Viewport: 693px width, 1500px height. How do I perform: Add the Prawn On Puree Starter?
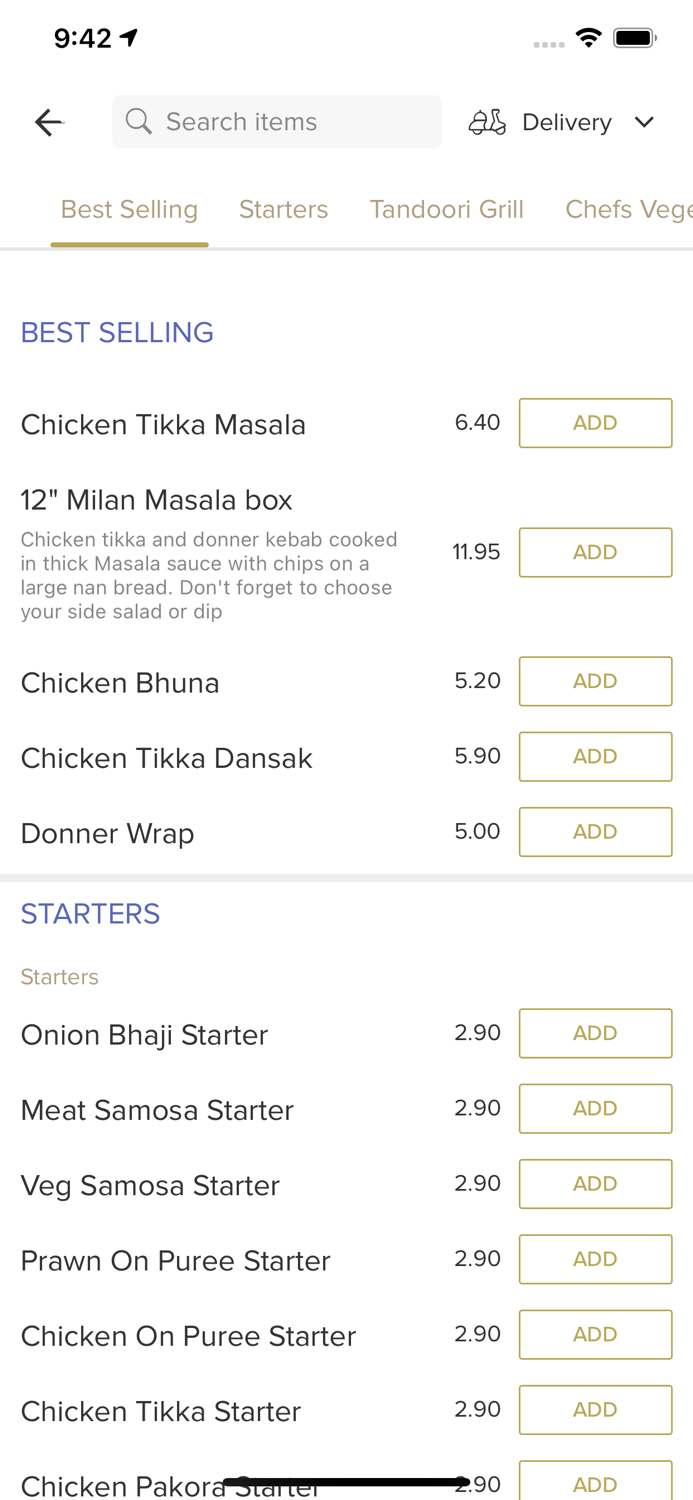point(595,1258)
